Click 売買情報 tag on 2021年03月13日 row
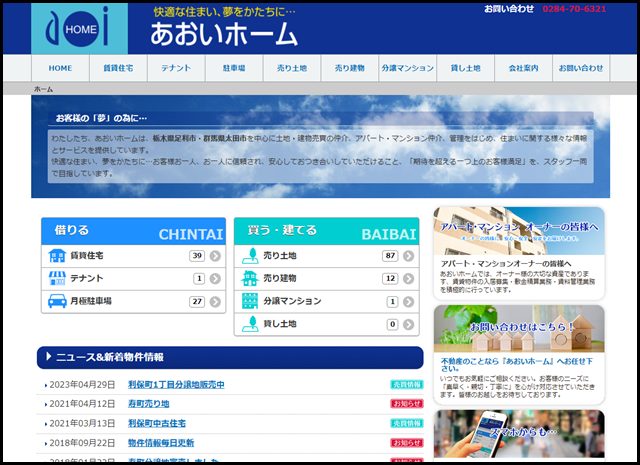 (407, 423)
